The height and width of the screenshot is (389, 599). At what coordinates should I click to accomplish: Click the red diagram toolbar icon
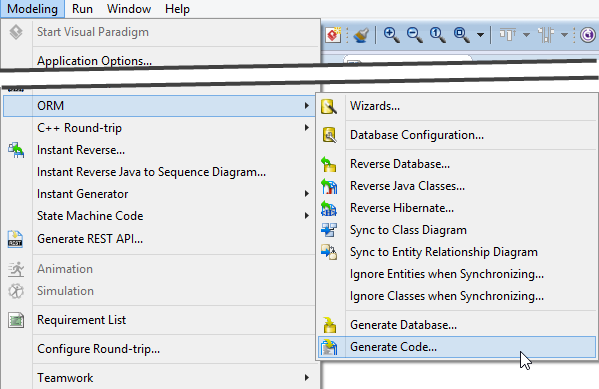333,35
